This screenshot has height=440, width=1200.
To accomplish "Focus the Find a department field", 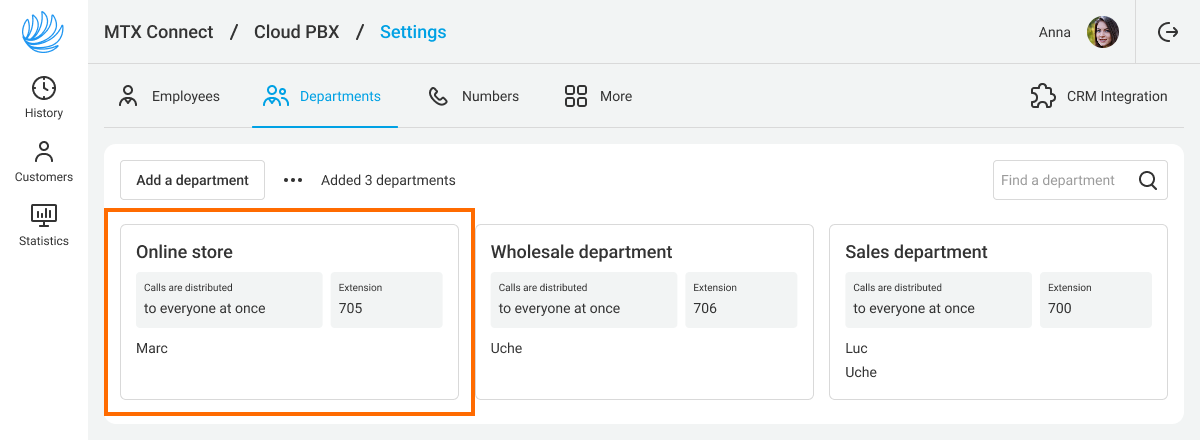I will click(x=1062, y=181).
